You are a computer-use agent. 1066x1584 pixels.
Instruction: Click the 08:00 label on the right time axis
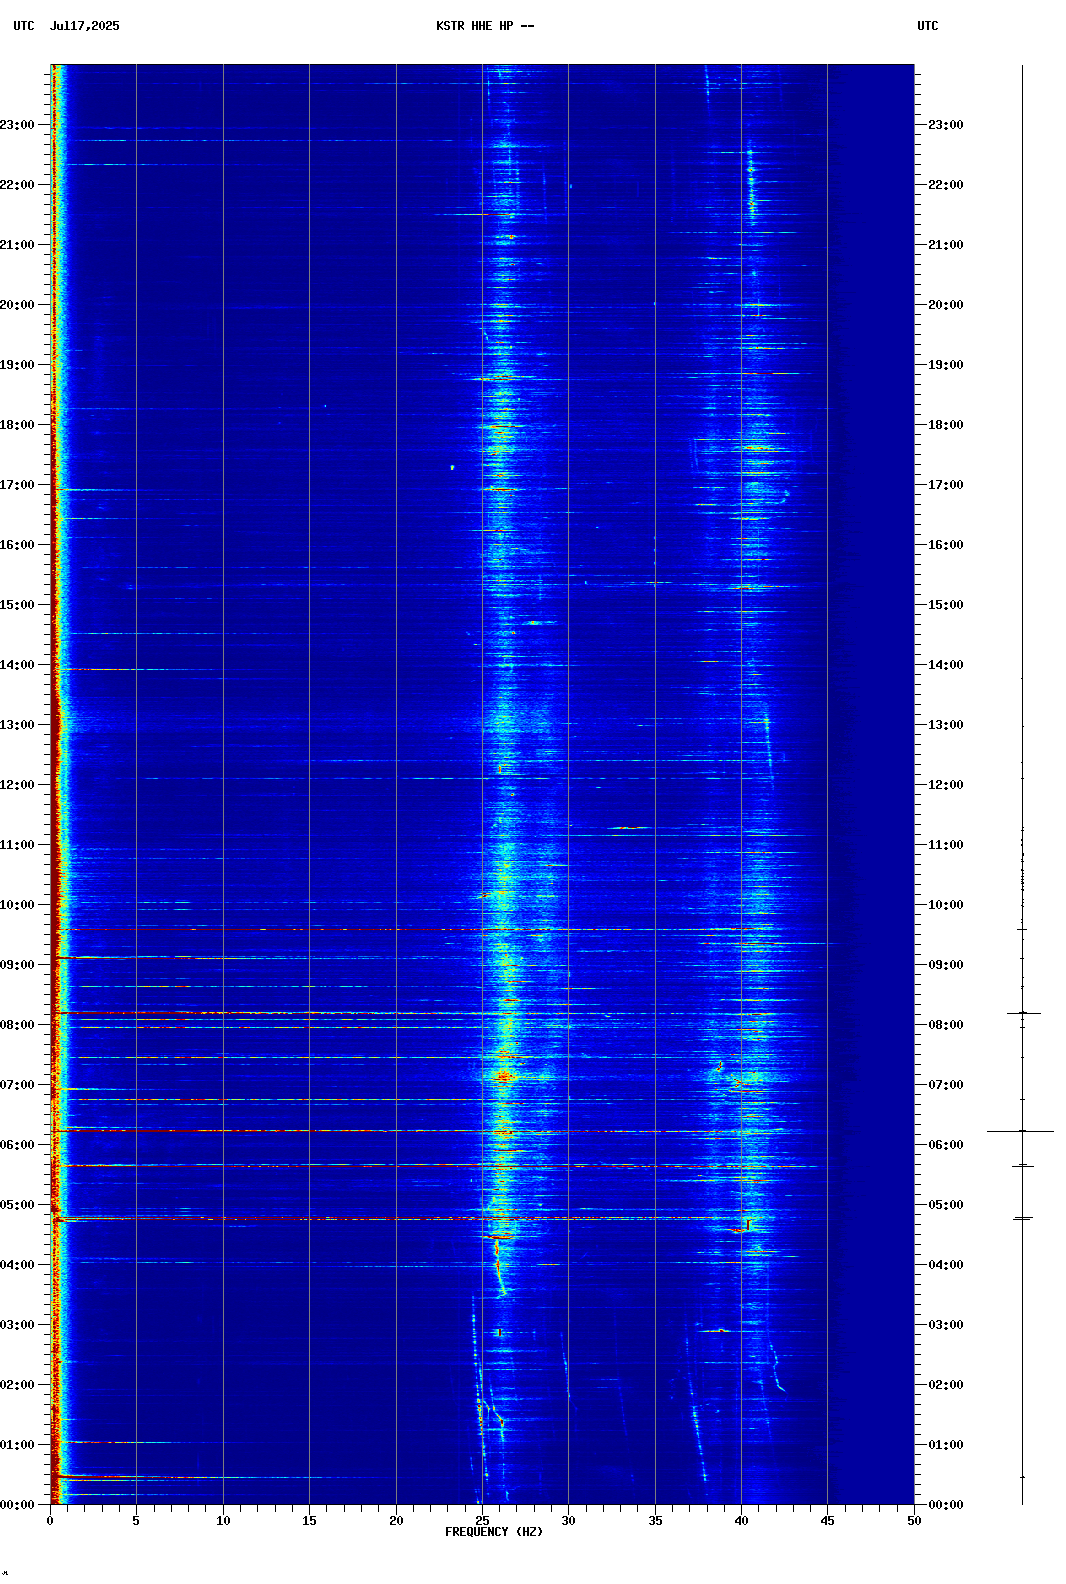(x=946, y=1025)
